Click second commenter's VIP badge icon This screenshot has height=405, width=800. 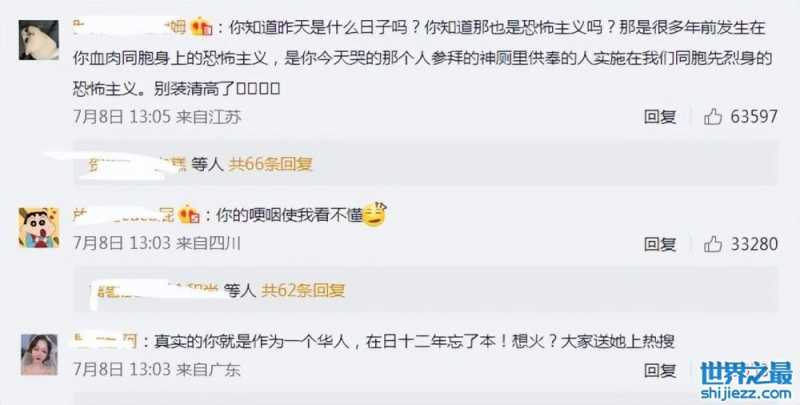tap(189, 215)
